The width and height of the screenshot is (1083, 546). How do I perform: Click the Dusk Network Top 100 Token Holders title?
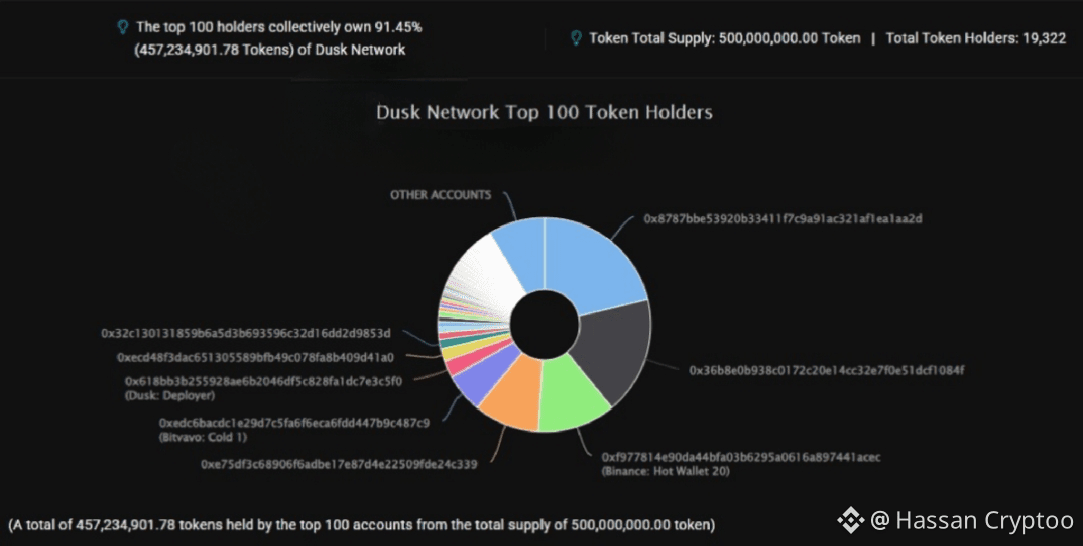[x=544, y=113]
